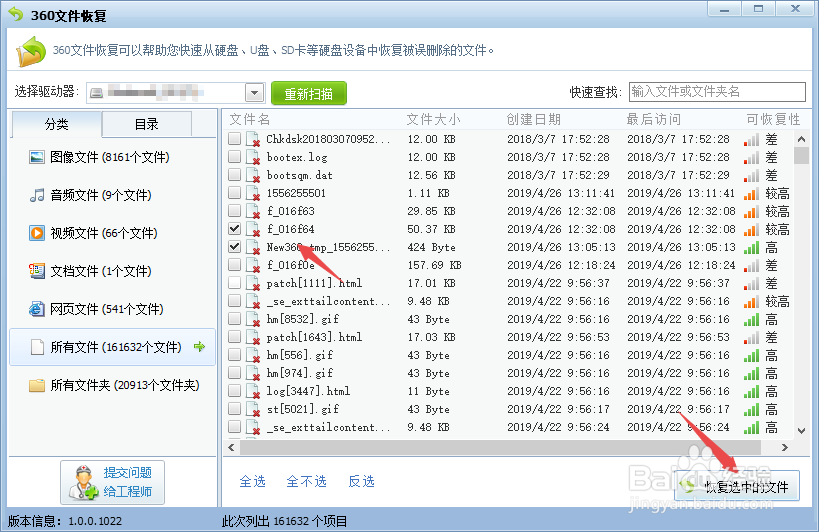This screenshot has width=819, height=532.
Task: Click the 反选 link
Action: [361, 481]
